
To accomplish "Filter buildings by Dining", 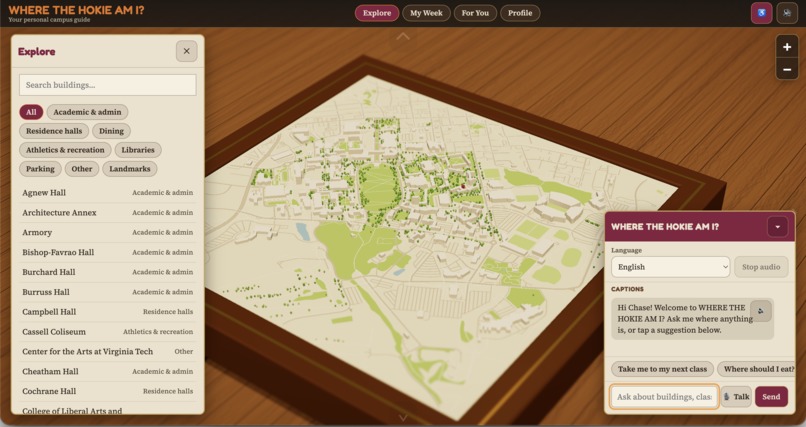I will (112, 131).
